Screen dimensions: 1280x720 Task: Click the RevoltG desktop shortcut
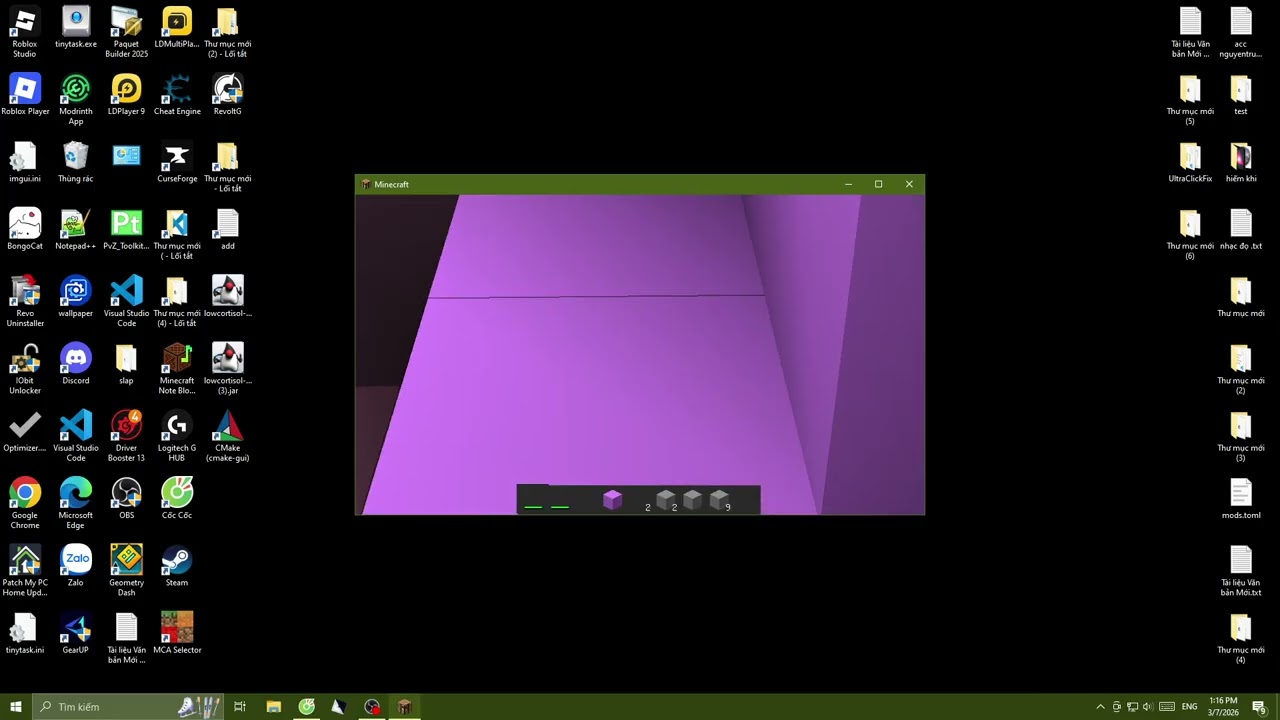click(228, 95)
